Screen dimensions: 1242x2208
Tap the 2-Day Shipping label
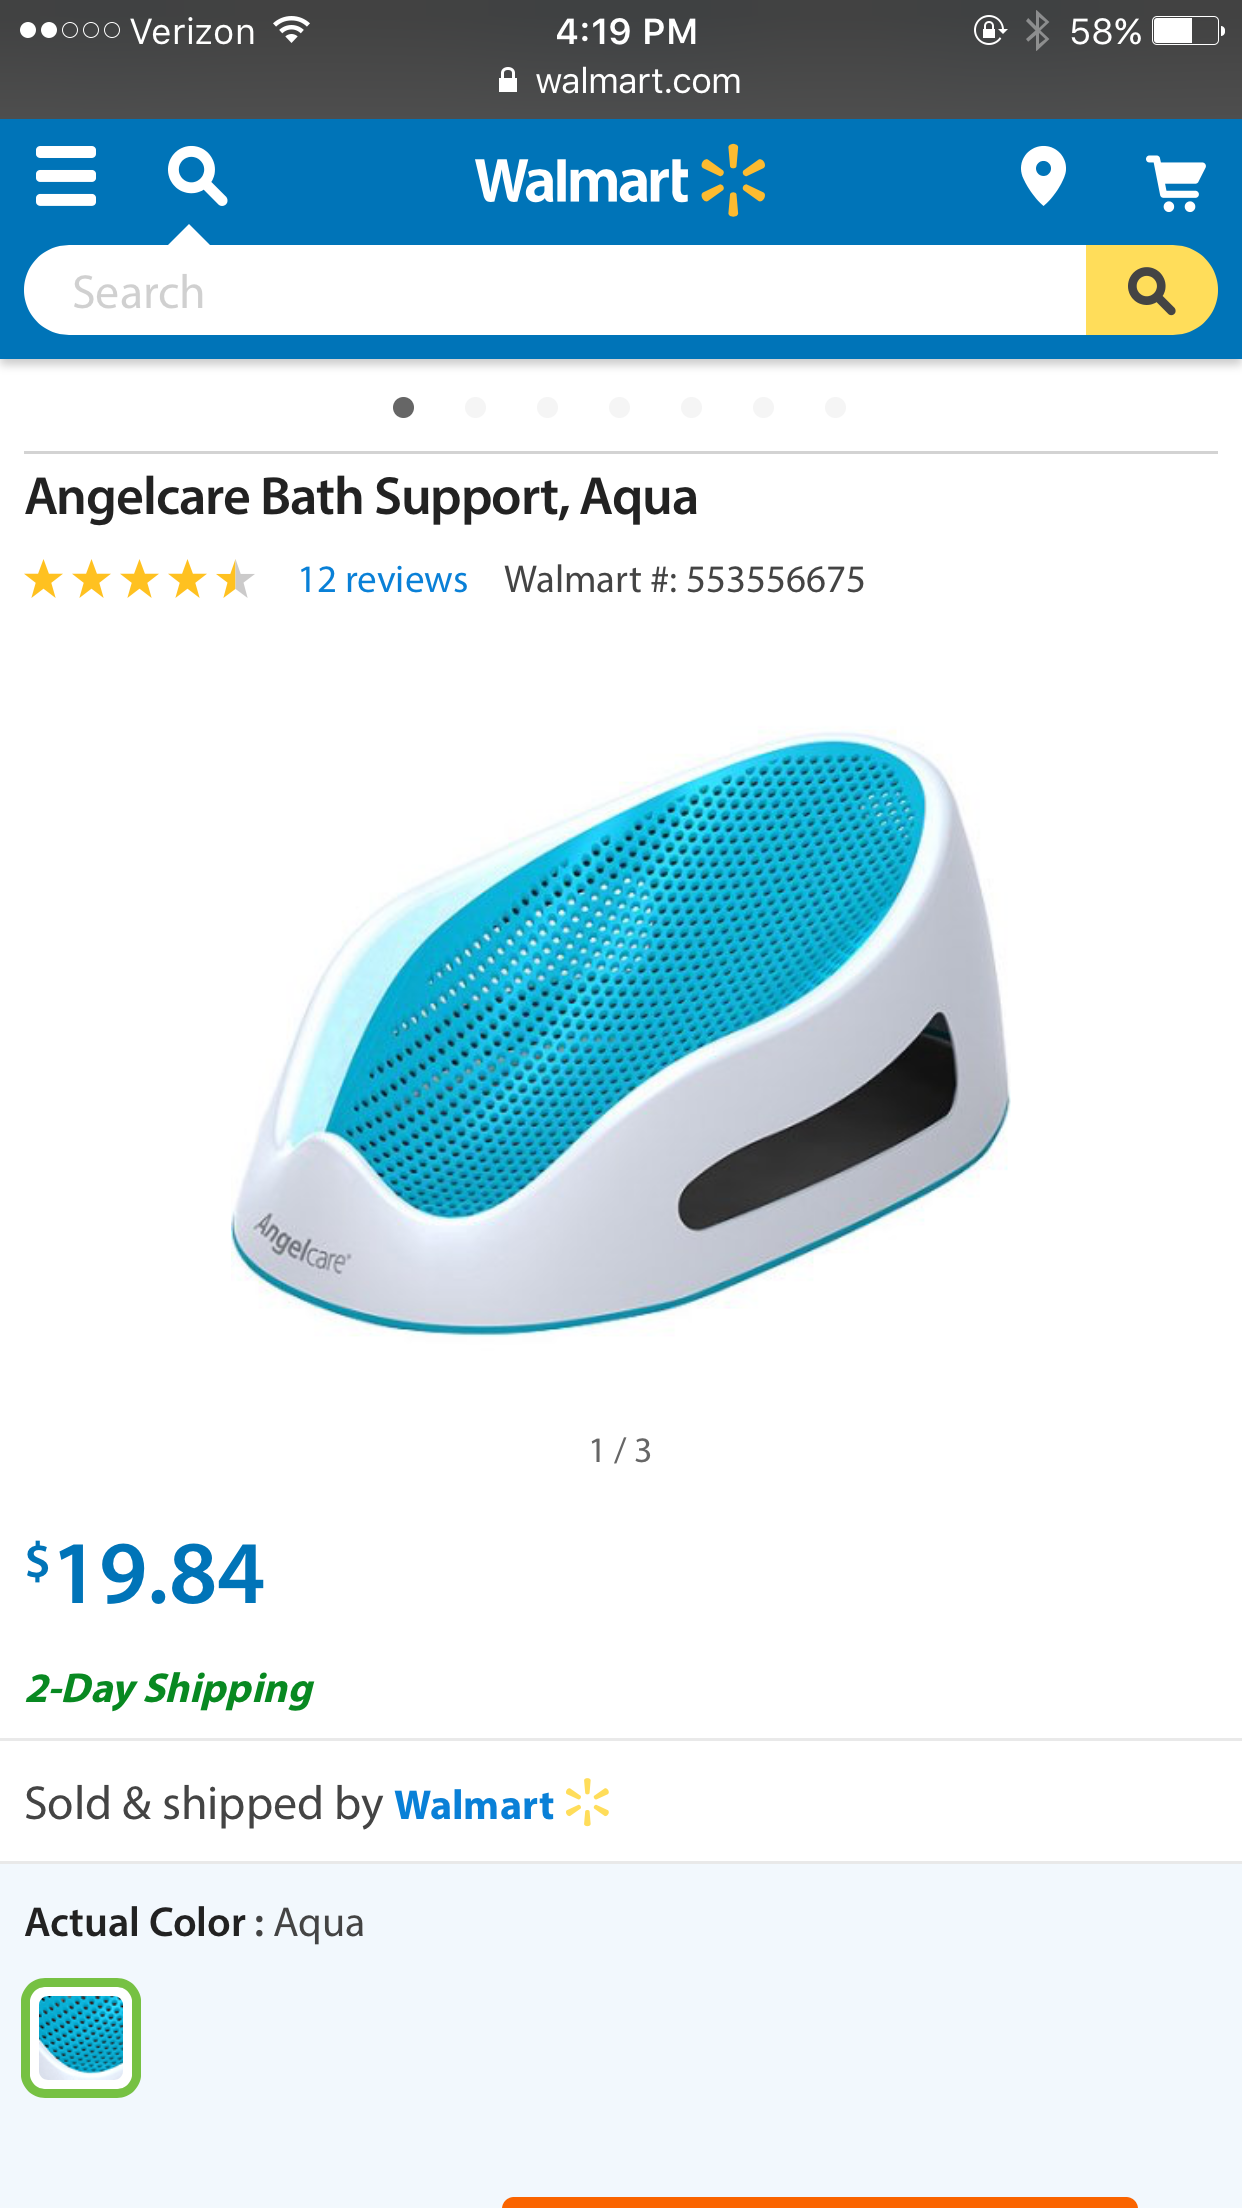click(x=170, y=1689)
